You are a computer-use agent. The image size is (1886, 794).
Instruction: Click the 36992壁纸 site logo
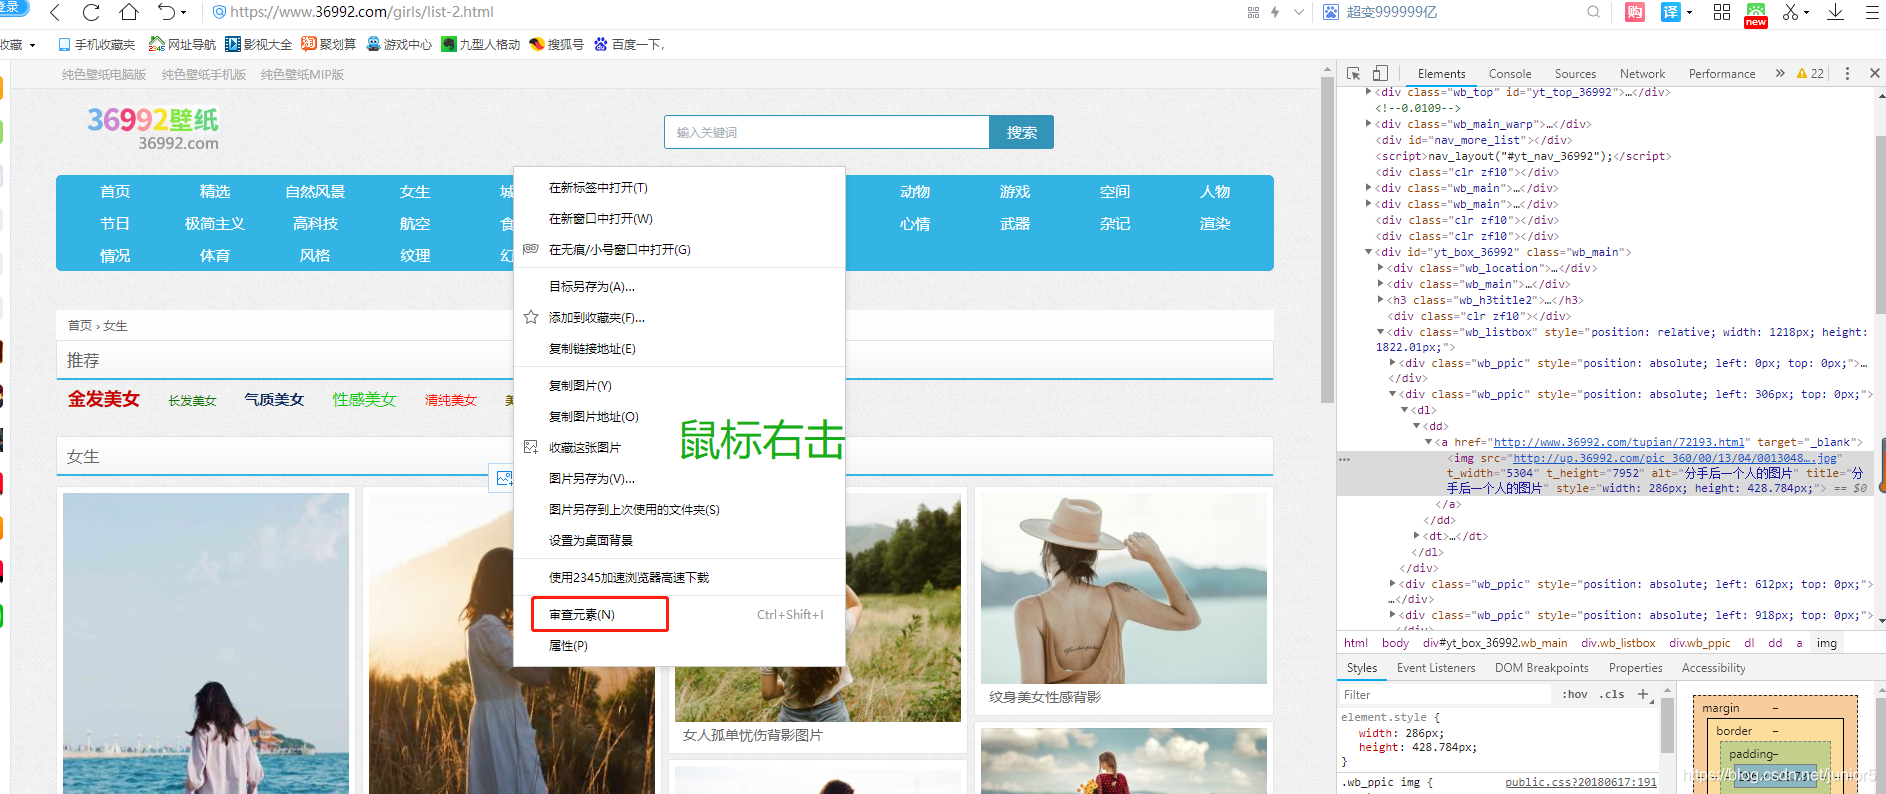coord(154,129)
